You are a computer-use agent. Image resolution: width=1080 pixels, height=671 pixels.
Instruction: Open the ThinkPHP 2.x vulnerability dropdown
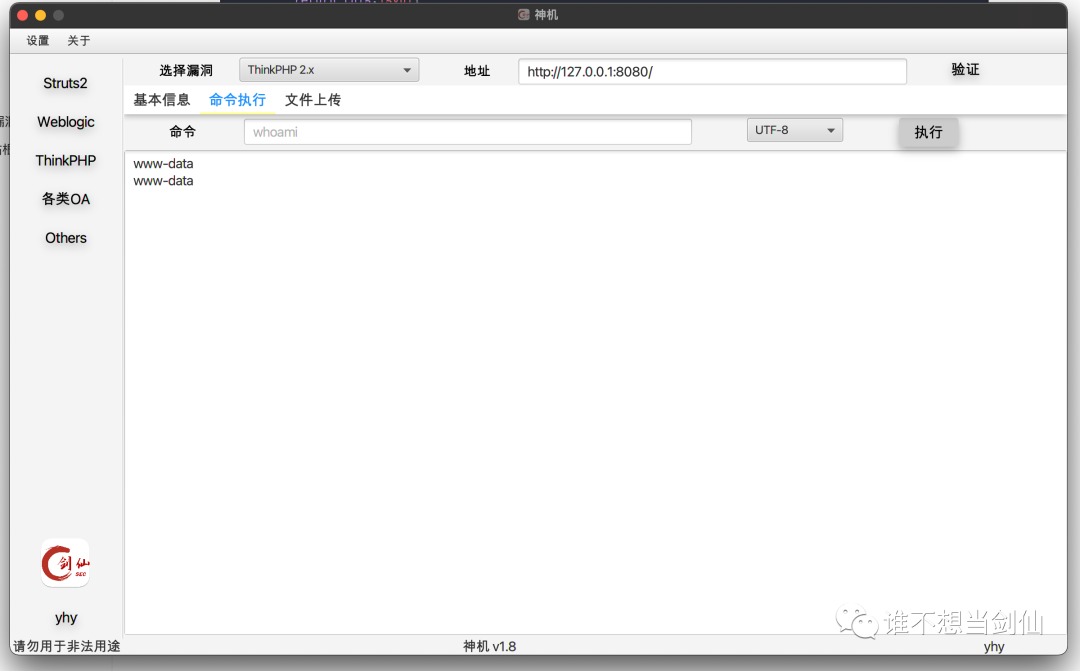pyautogui.click(x=329, y=70)
